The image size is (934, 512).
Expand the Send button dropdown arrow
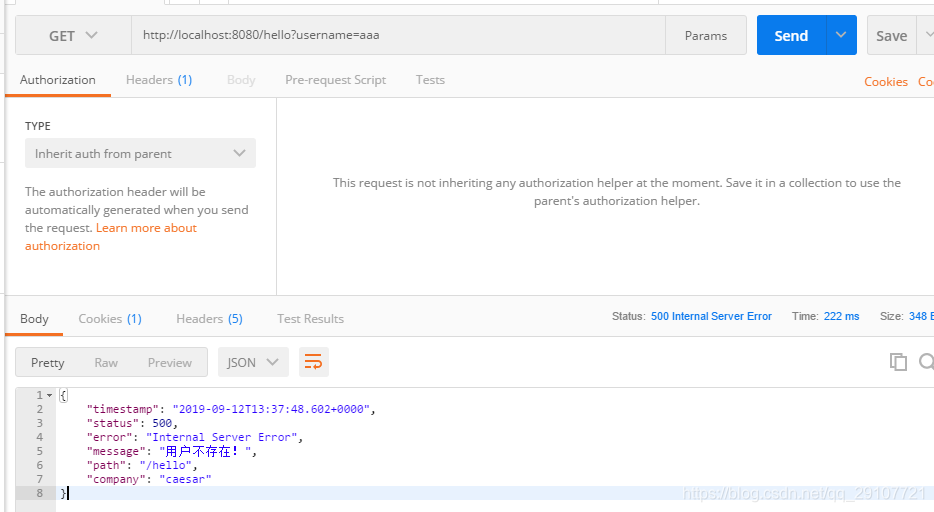(841, 35)
